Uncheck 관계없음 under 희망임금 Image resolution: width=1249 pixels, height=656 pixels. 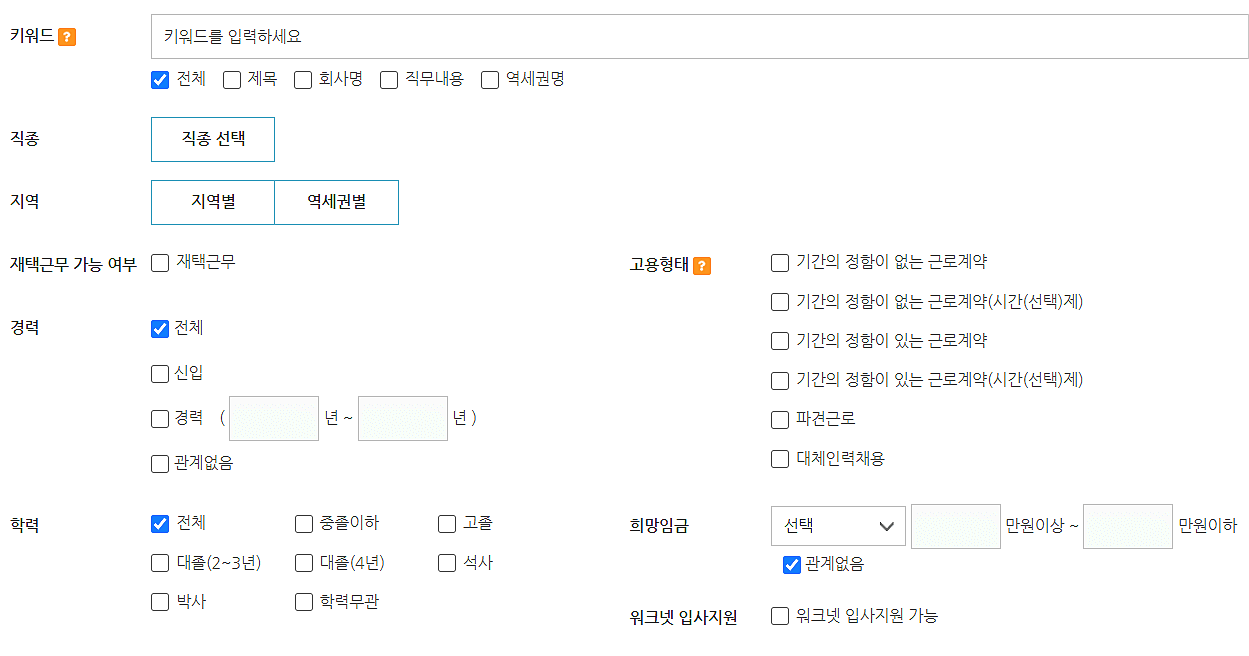(x=789, y=564)
